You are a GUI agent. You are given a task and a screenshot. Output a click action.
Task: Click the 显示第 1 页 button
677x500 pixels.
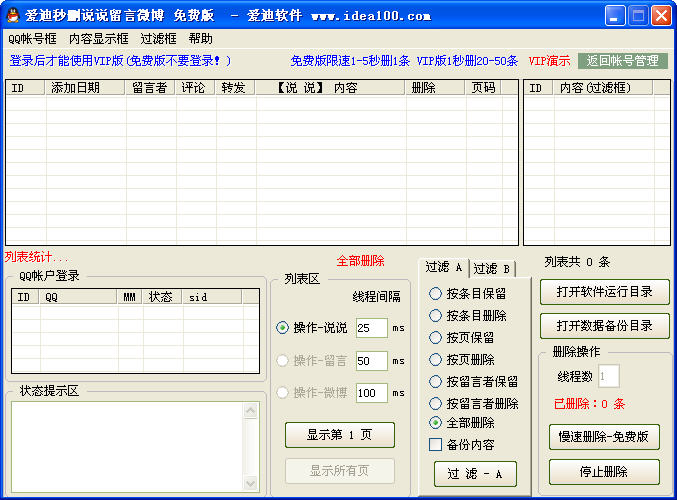click(x=340, y=436)
